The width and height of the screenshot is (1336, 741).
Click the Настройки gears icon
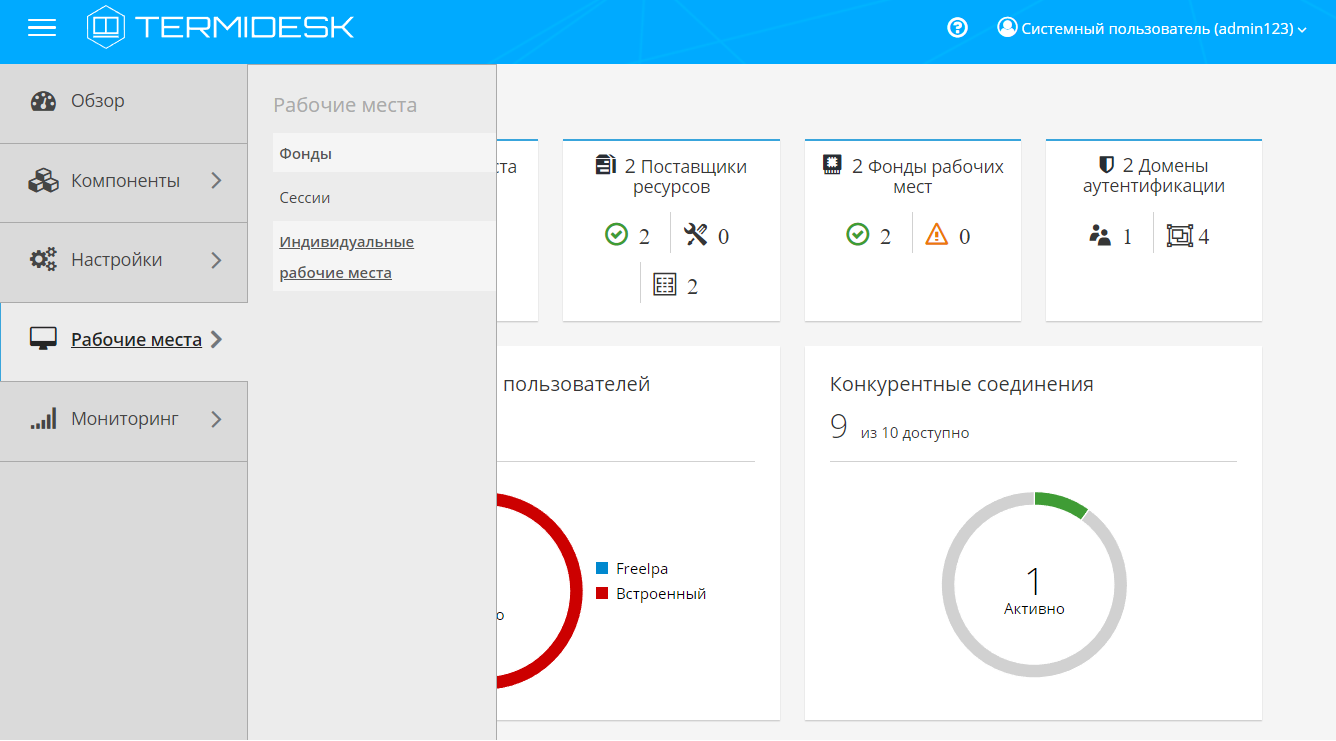43,260
